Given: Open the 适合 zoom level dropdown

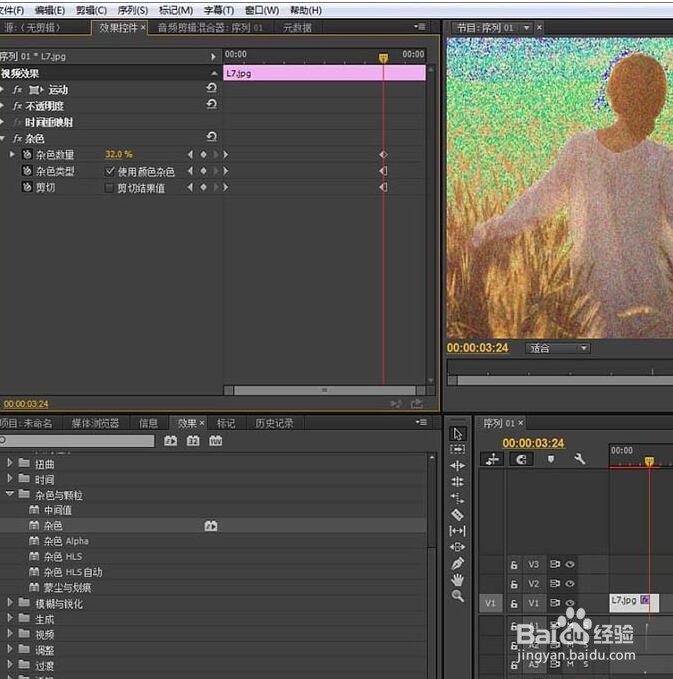Looking at the screenshot, I should [558, 348].
